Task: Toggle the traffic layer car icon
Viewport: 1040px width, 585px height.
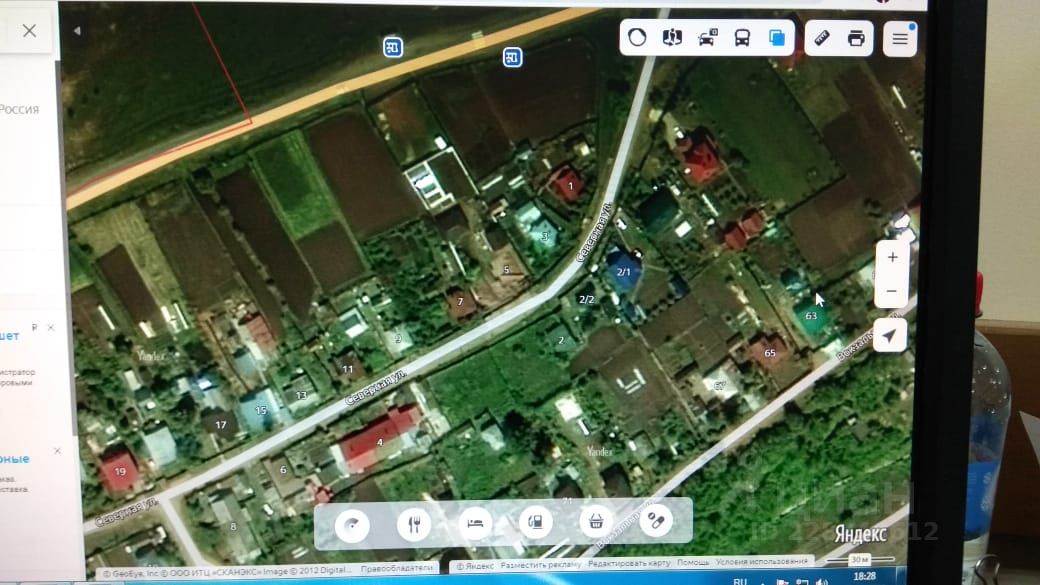Action: (707, 38)
